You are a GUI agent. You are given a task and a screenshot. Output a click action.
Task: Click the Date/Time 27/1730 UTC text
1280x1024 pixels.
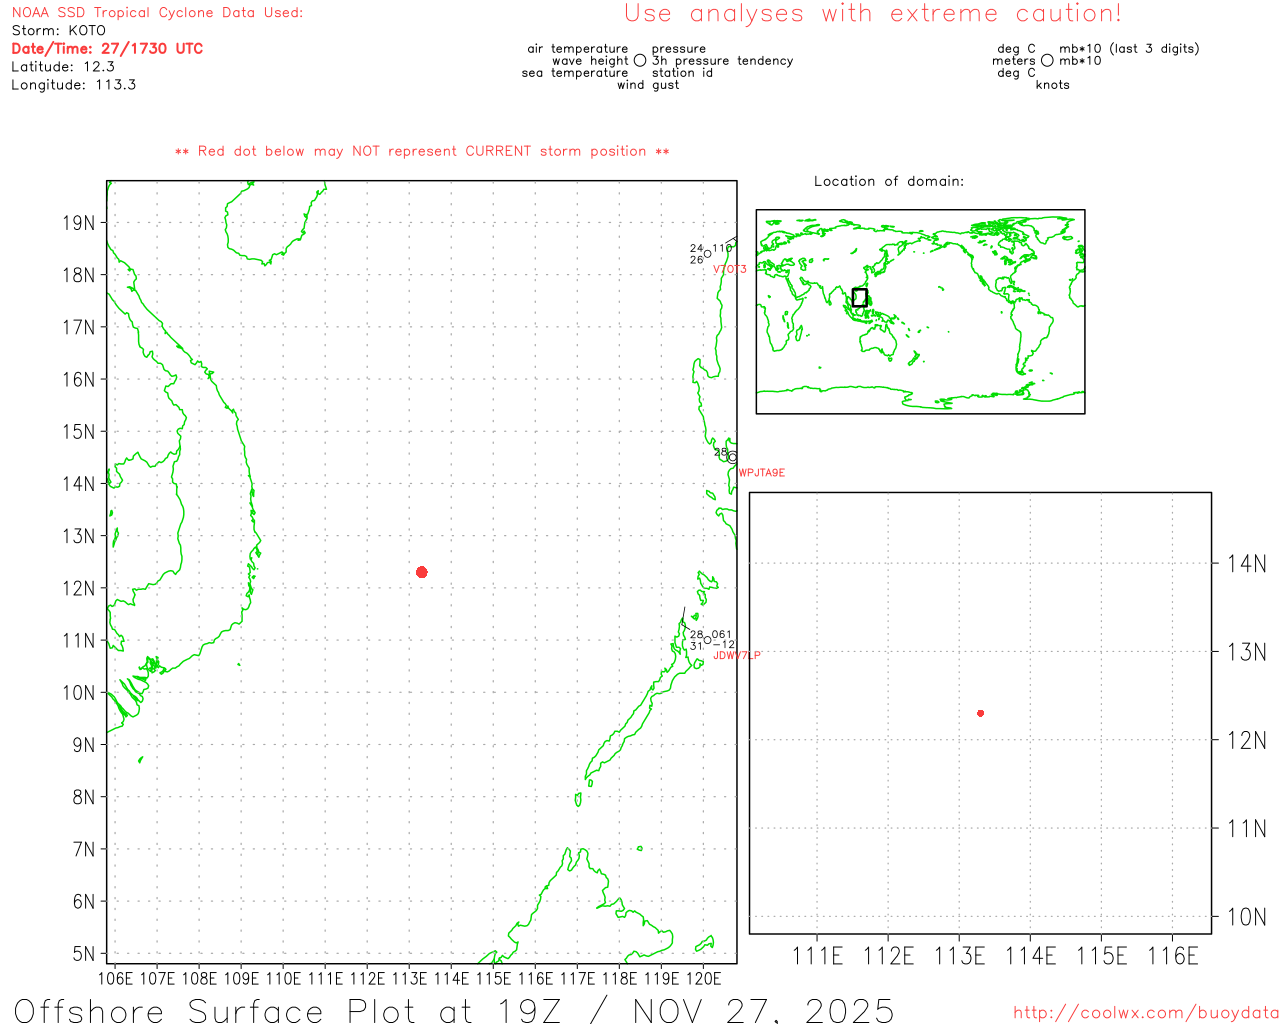tap(107, 49)
